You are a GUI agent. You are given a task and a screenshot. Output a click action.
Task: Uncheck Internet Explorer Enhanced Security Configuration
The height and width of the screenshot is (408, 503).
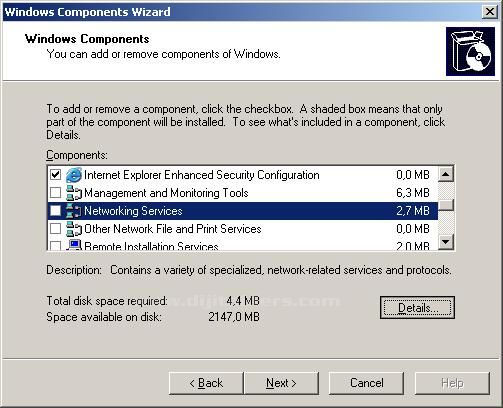point(55,175)
